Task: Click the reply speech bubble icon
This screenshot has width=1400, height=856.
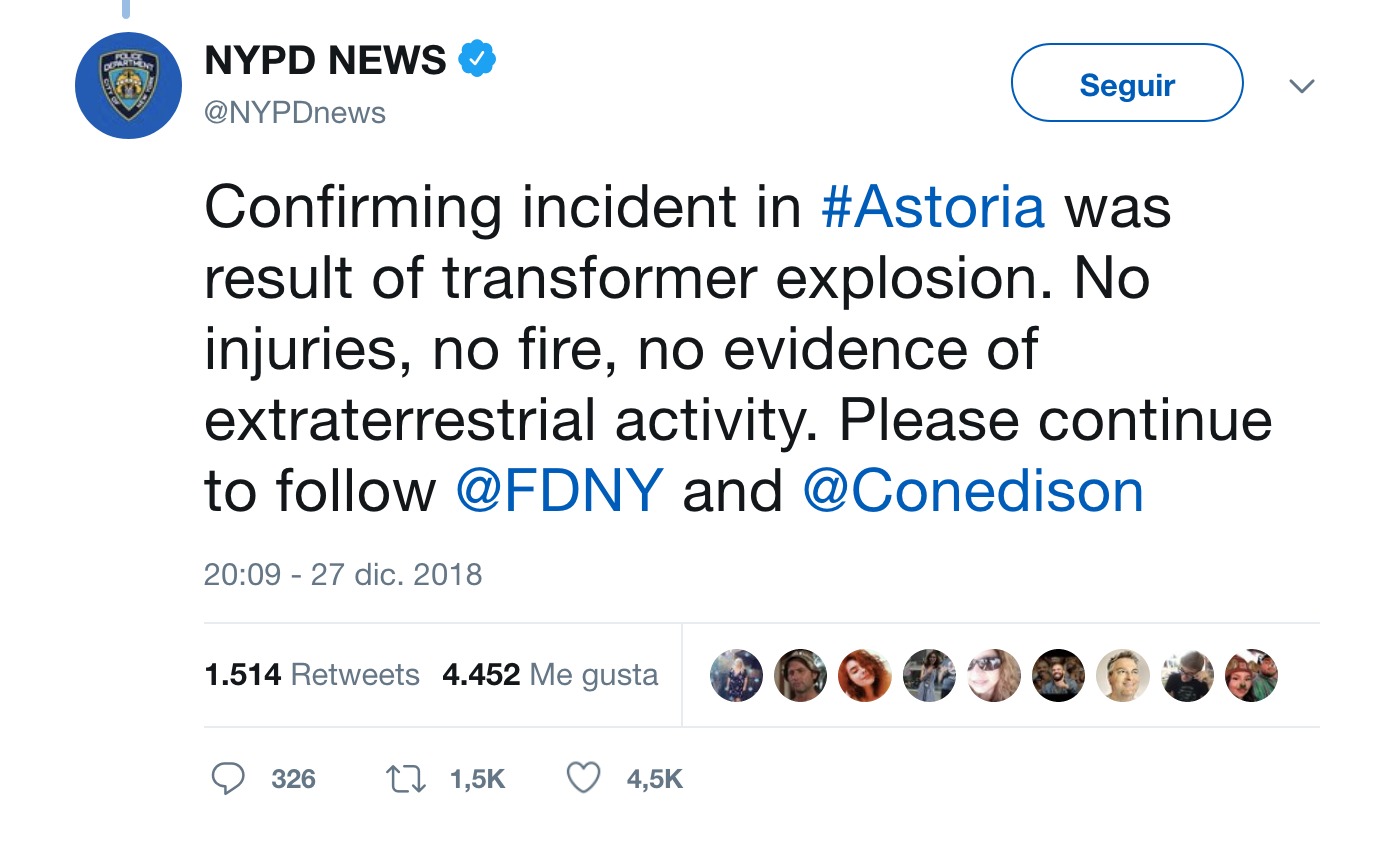Action: pos(228,779)
